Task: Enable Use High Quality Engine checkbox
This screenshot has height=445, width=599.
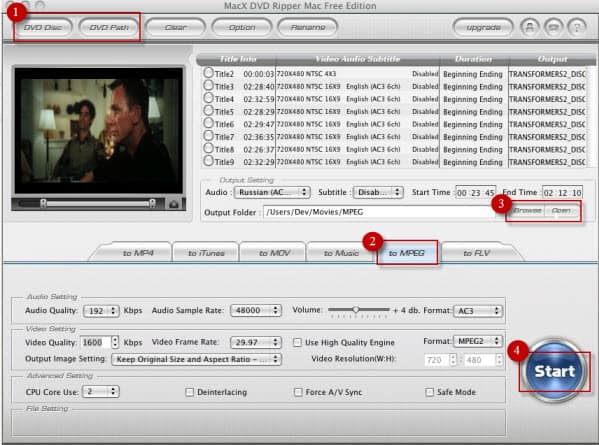Action: pyautogui.click(x=297, y=342)
